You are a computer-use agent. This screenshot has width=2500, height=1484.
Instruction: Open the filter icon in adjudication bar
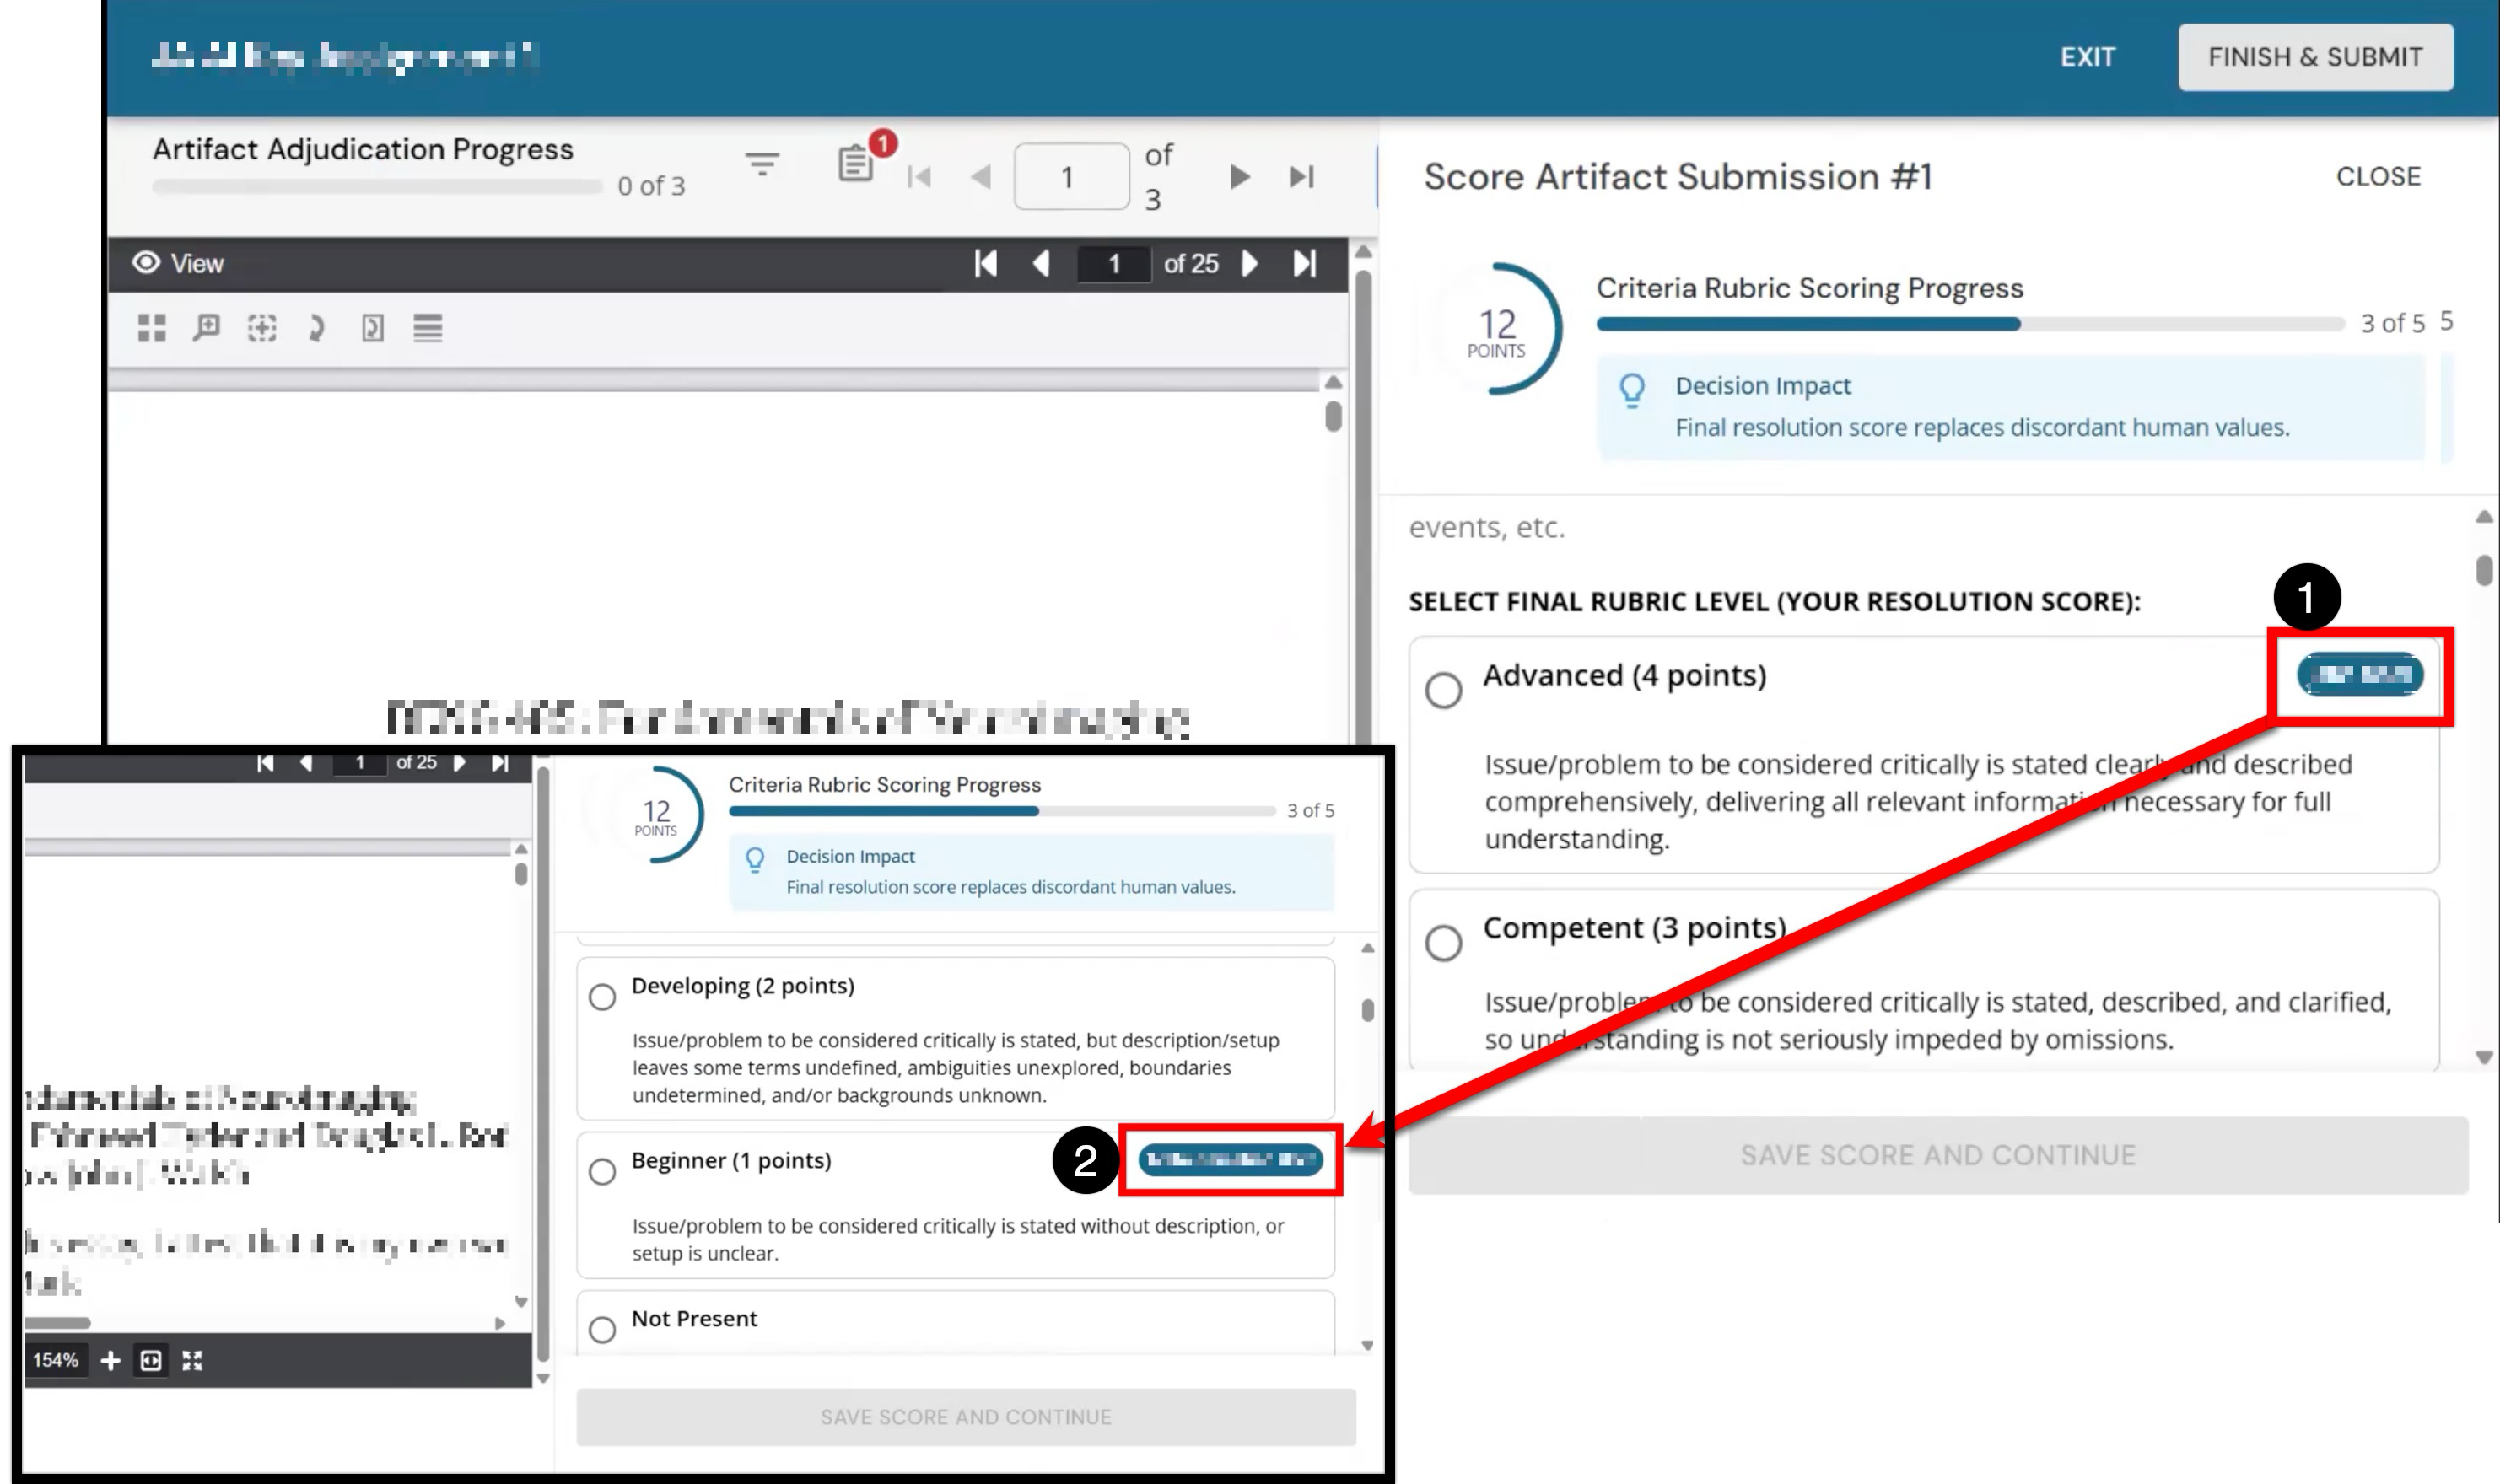point(762,165)
